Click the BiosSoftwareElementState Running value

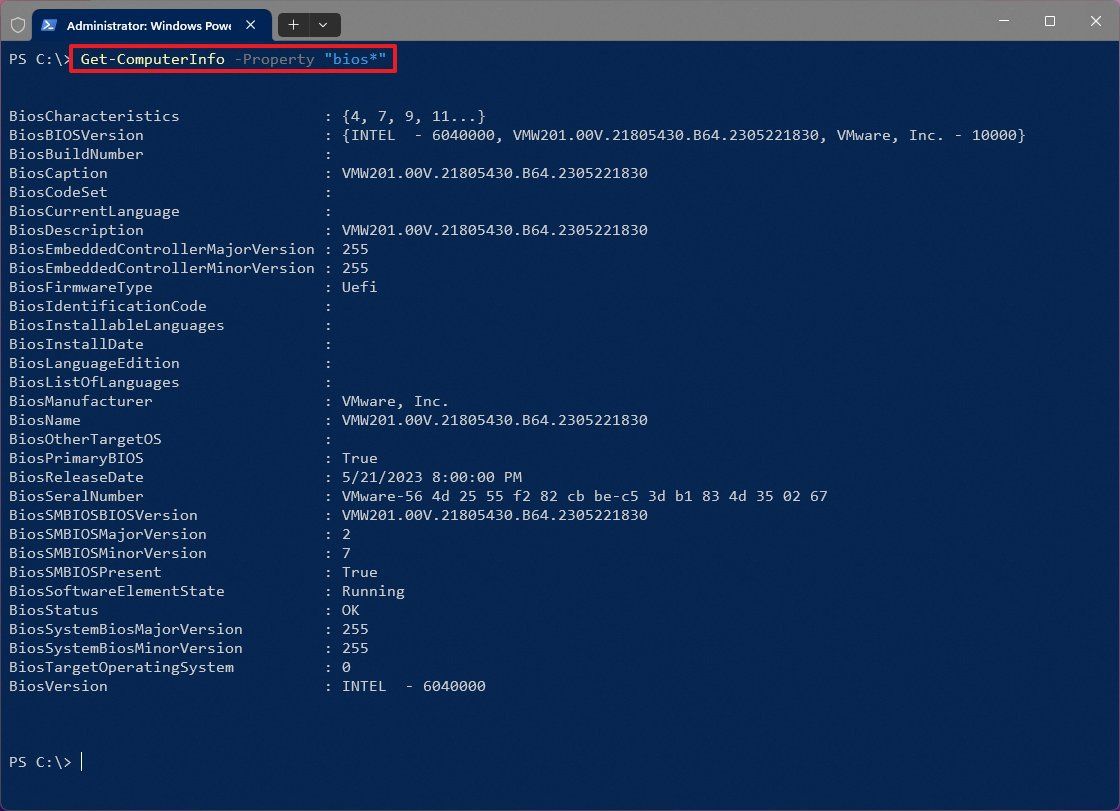pos(373,591)
